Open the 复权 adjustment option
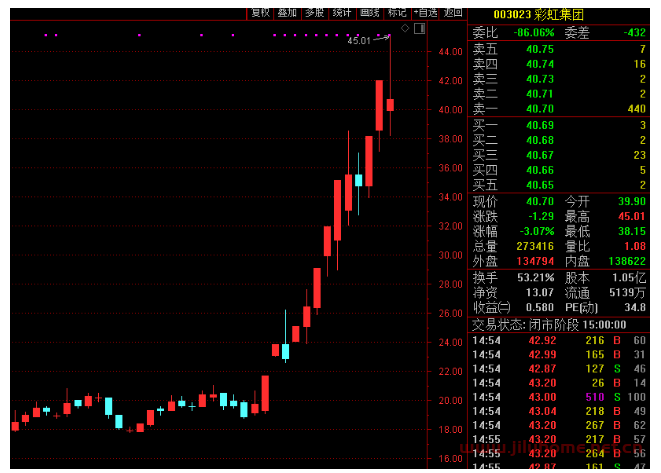Viewport: 661px width, 473px height. [x=260, y=13]
